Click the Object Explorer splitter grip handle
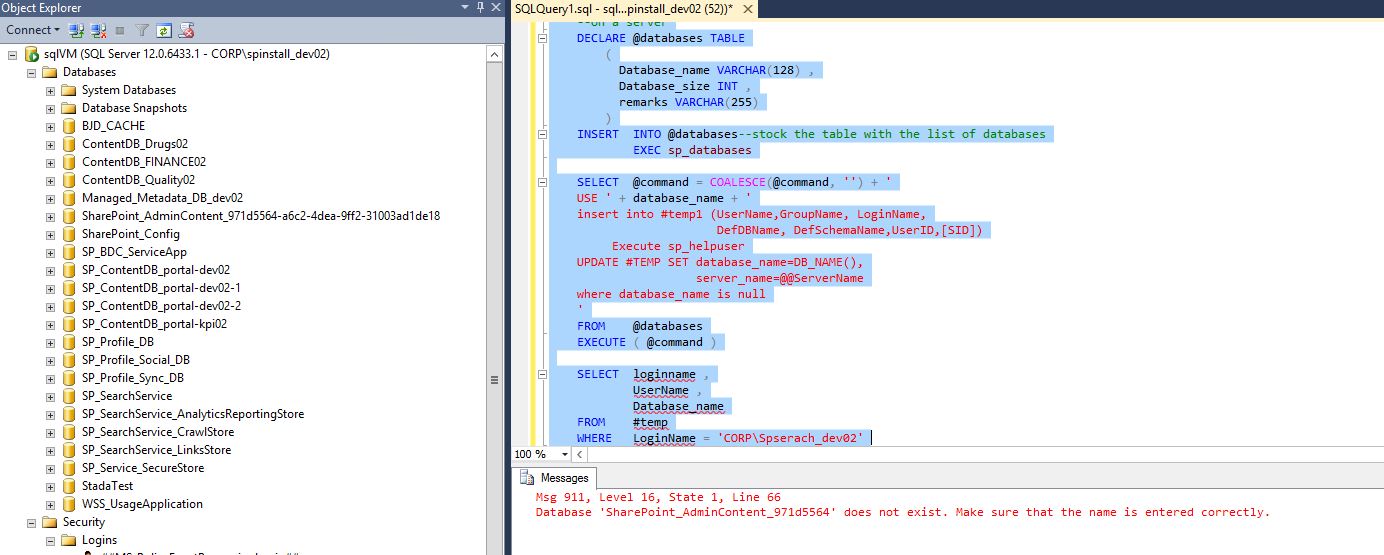This screenshot has width=1384, height=555. [x=494, y=380]
